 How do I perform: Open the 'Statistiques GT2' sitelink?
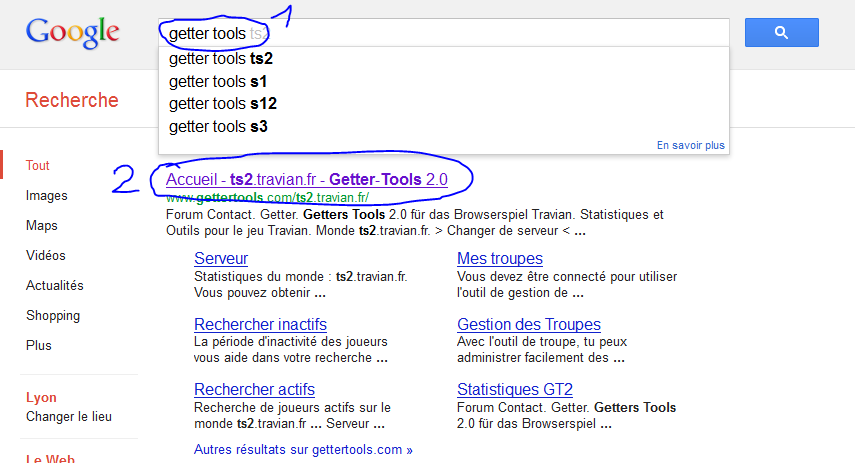tap(515, 389)
